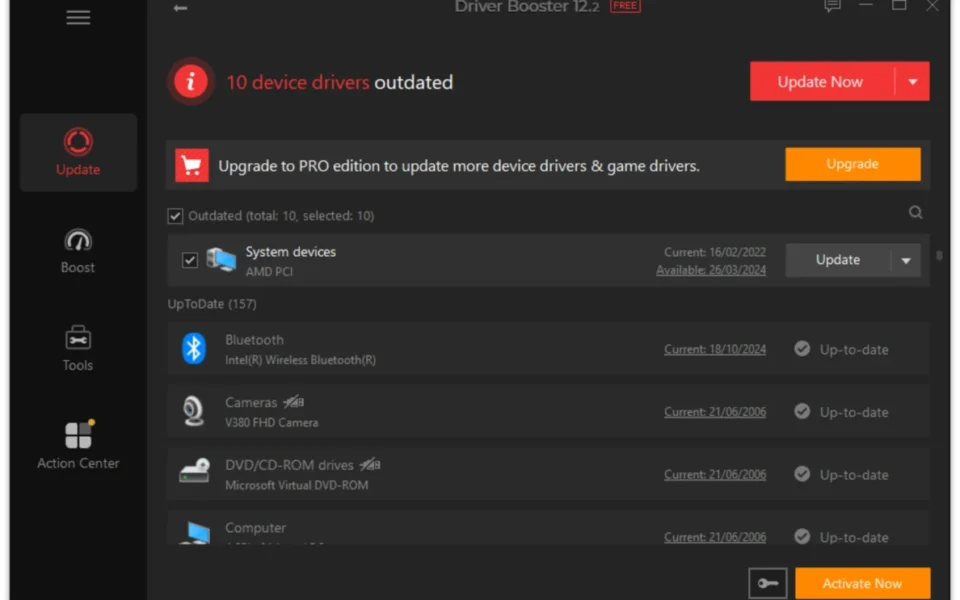Click the orange Upgrade button

point(852,164)
